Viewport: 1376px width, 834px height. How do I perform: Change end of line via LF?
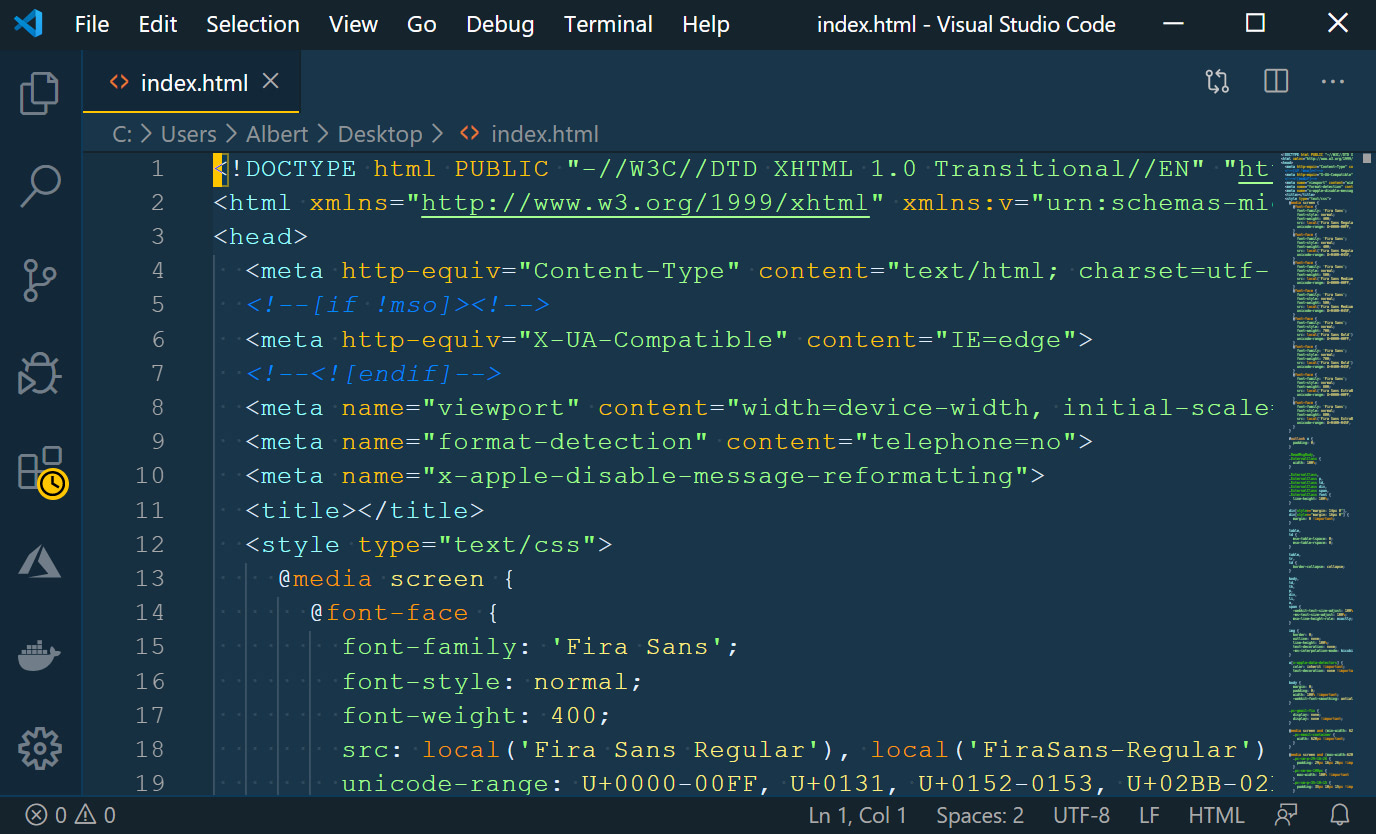point(1149,815)
